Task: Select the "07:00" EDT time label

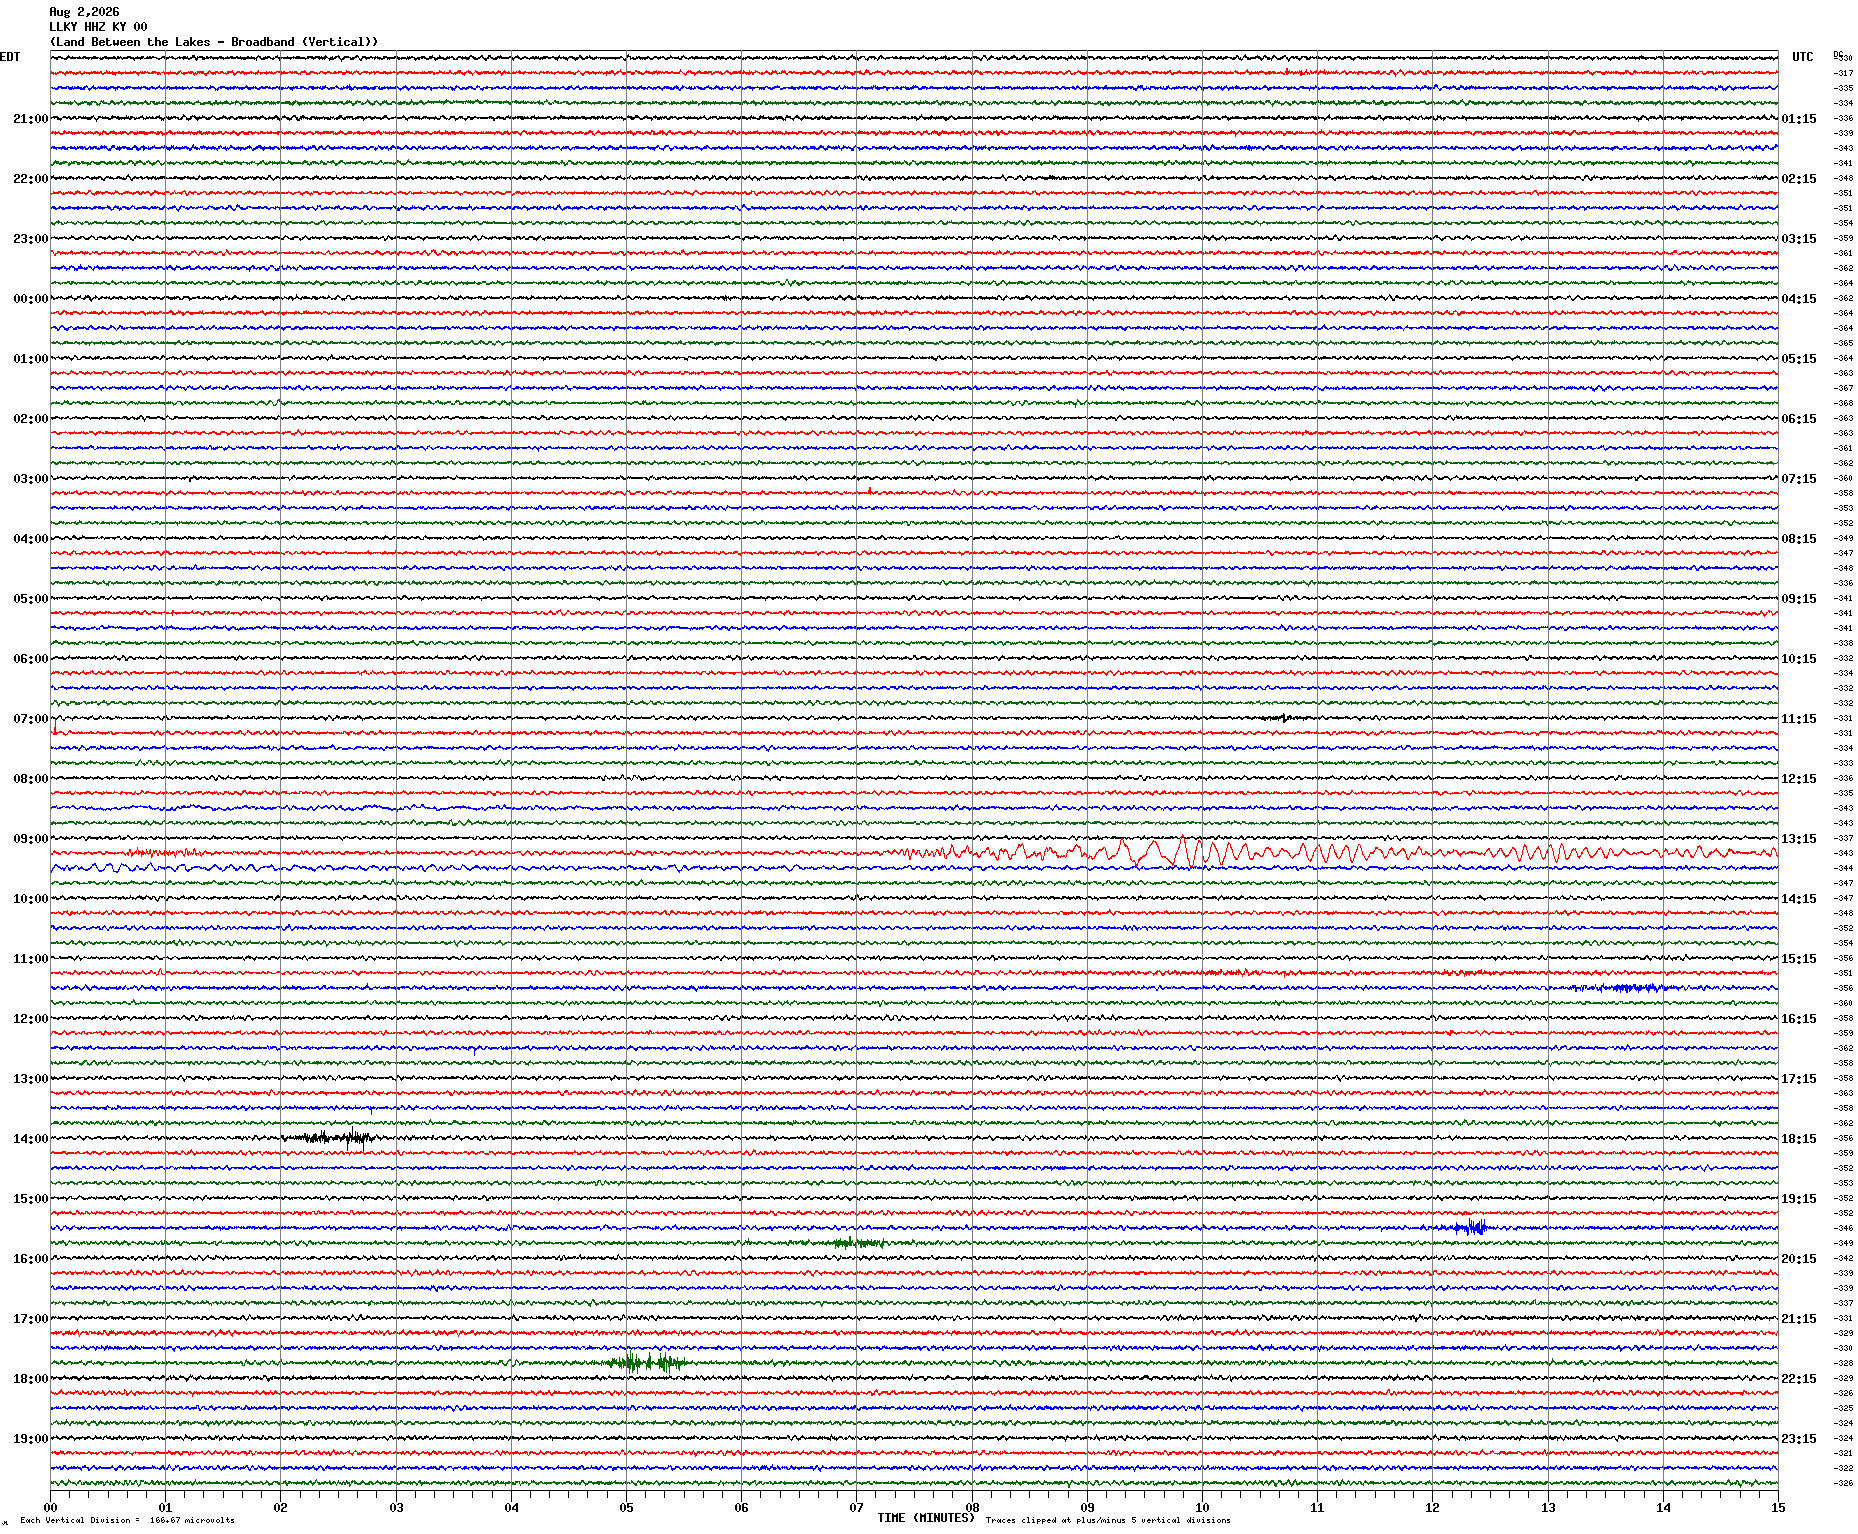Action: pos(30,719)
